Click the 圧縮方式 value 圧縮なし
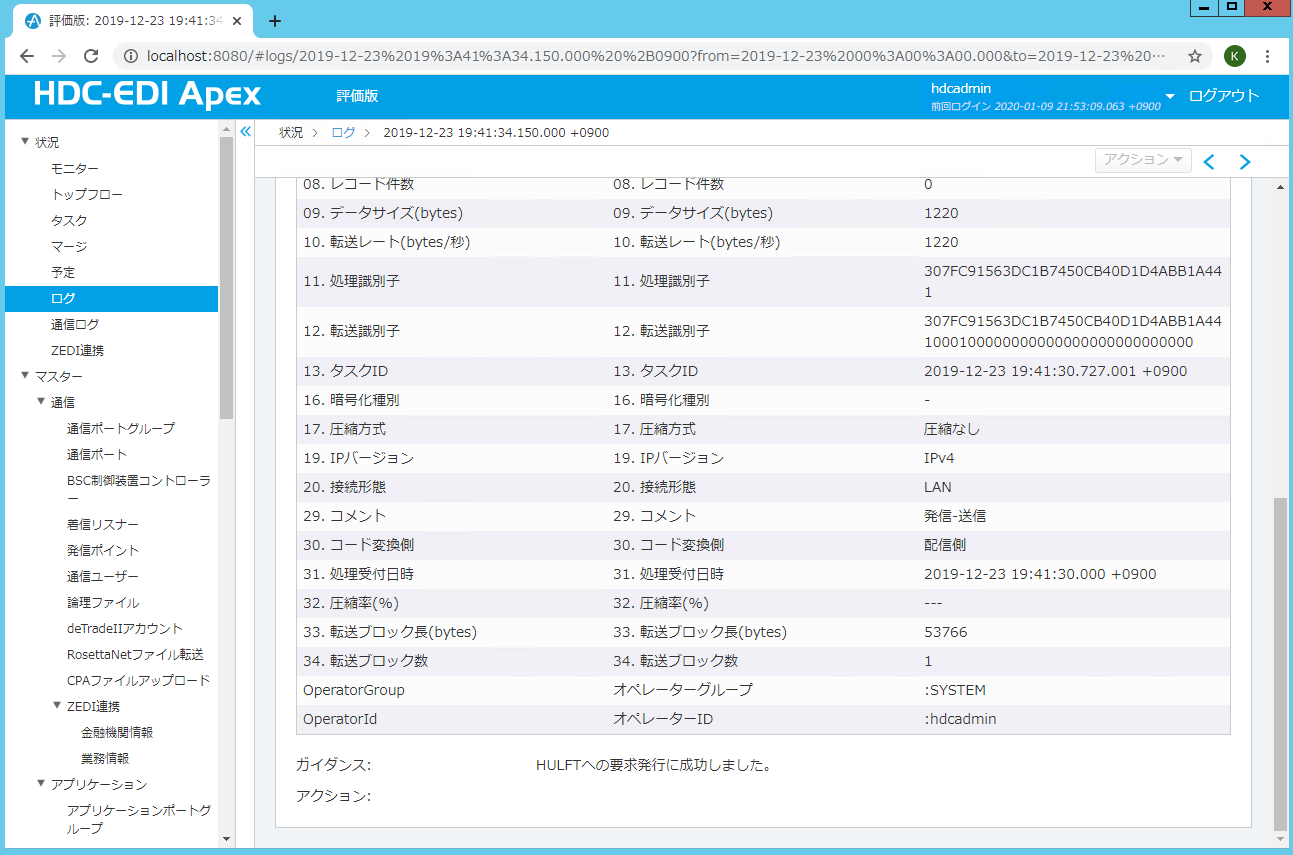The height and width of the screenshot is (855, 1293). pyautogui.click(x=952, y=429)
